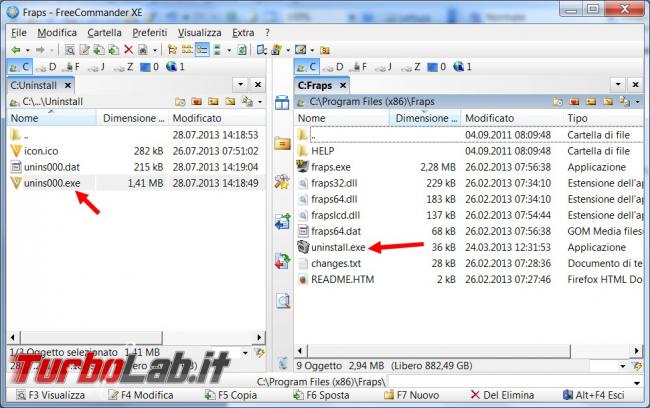Click the copy-to-other-panel icon in middle strip
Viewport: 650px width, 408px height.
(282, 221)
